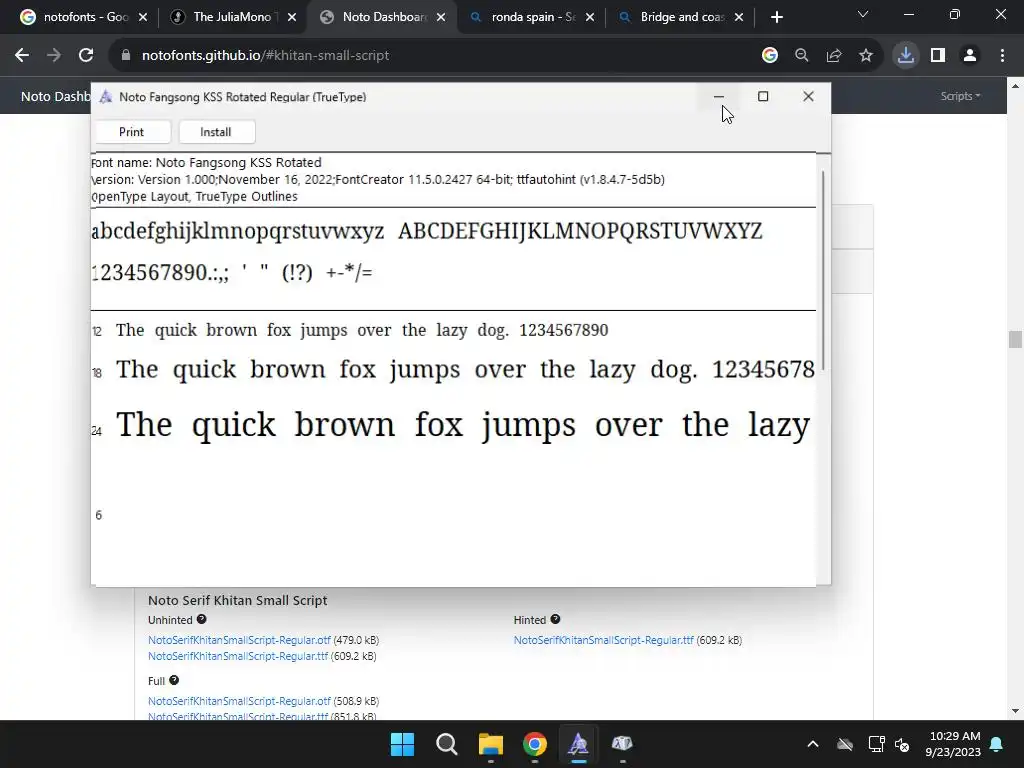Click the Font name line in viewer
Viewport: 1024px width, 768px height.
coord(206,162)
